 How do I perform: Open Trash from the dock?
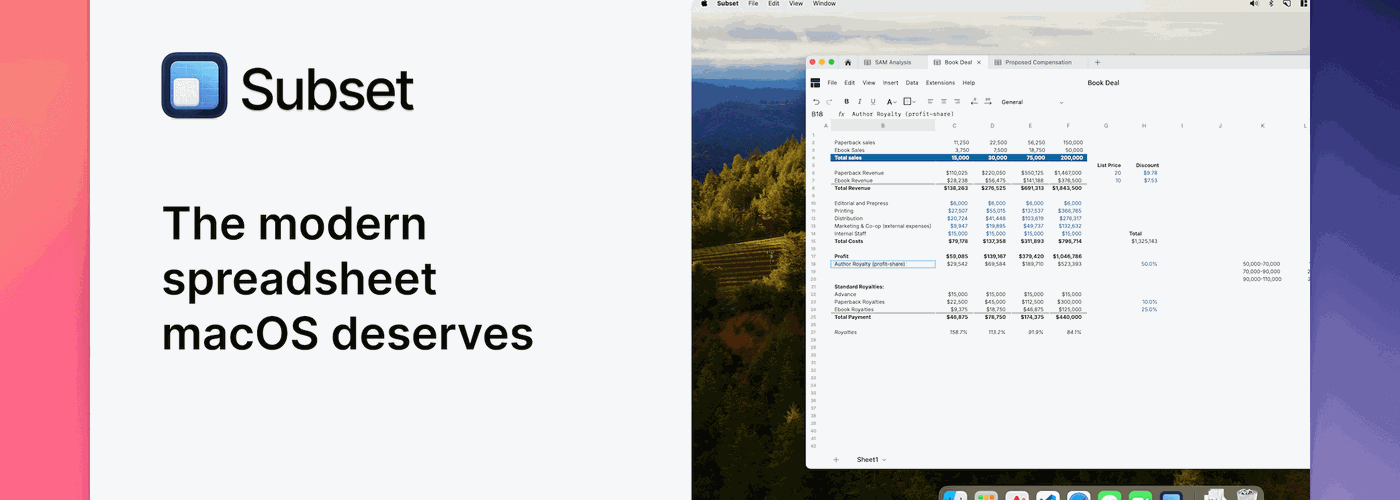click(1246, 495)
